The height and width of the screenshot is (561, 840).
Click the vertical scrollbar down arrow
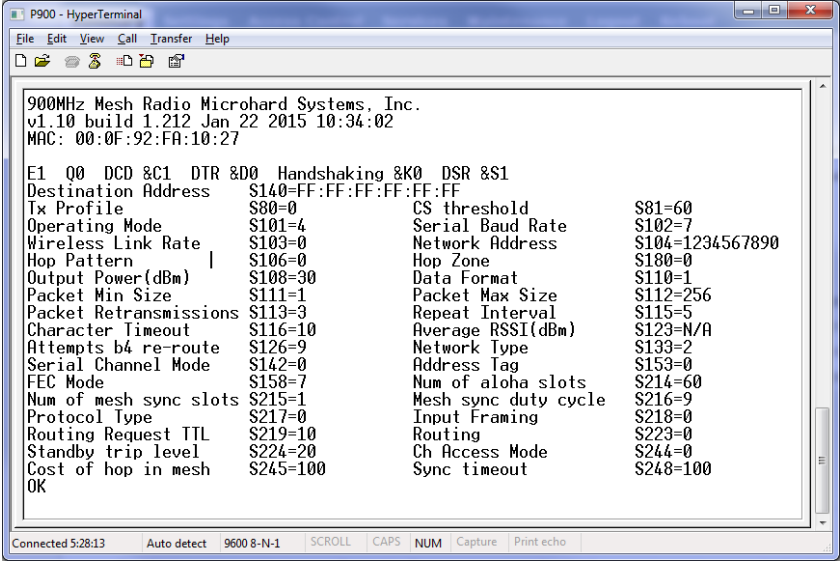[822, 523]
